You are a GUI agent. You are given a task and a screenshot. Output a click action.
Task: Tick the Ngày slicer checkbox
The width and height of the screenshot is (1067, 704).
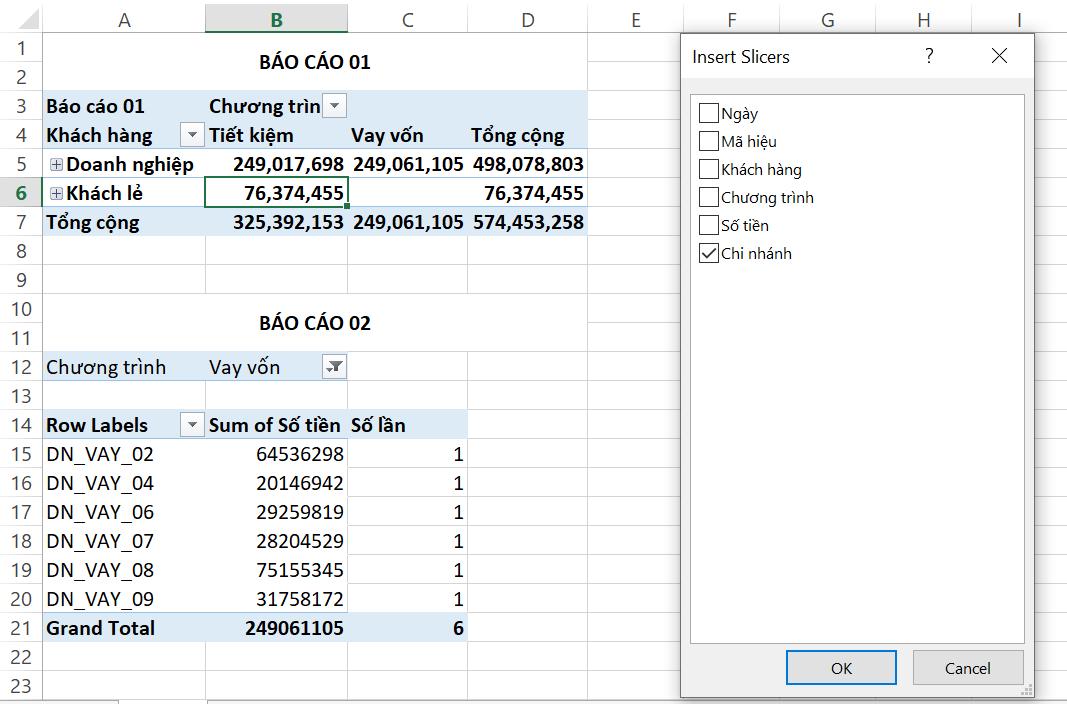709,113
